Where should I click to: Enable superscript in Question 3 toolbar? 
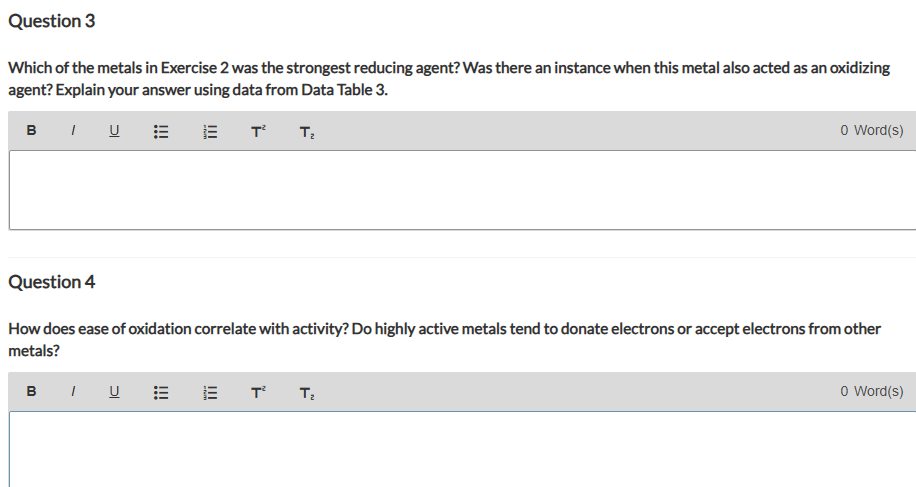pyautogui.click(x=258, y=131)
